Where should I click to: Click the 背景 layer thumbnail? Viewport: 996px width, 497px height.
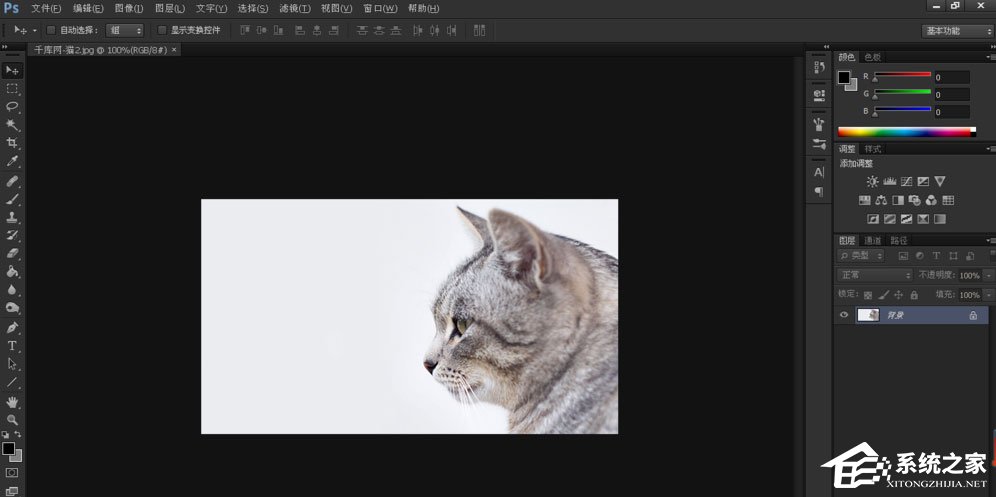coord(868,315)
